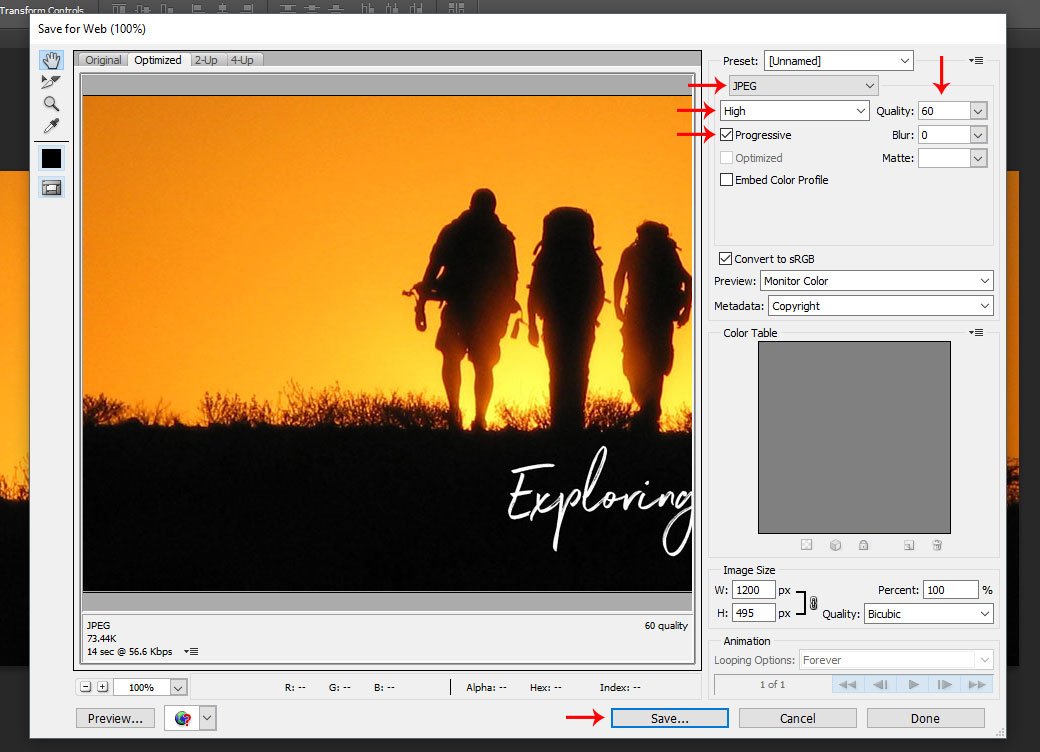Click the browser preview icon
Screen dimensions: 1040x752
click(x=182, y=718)
